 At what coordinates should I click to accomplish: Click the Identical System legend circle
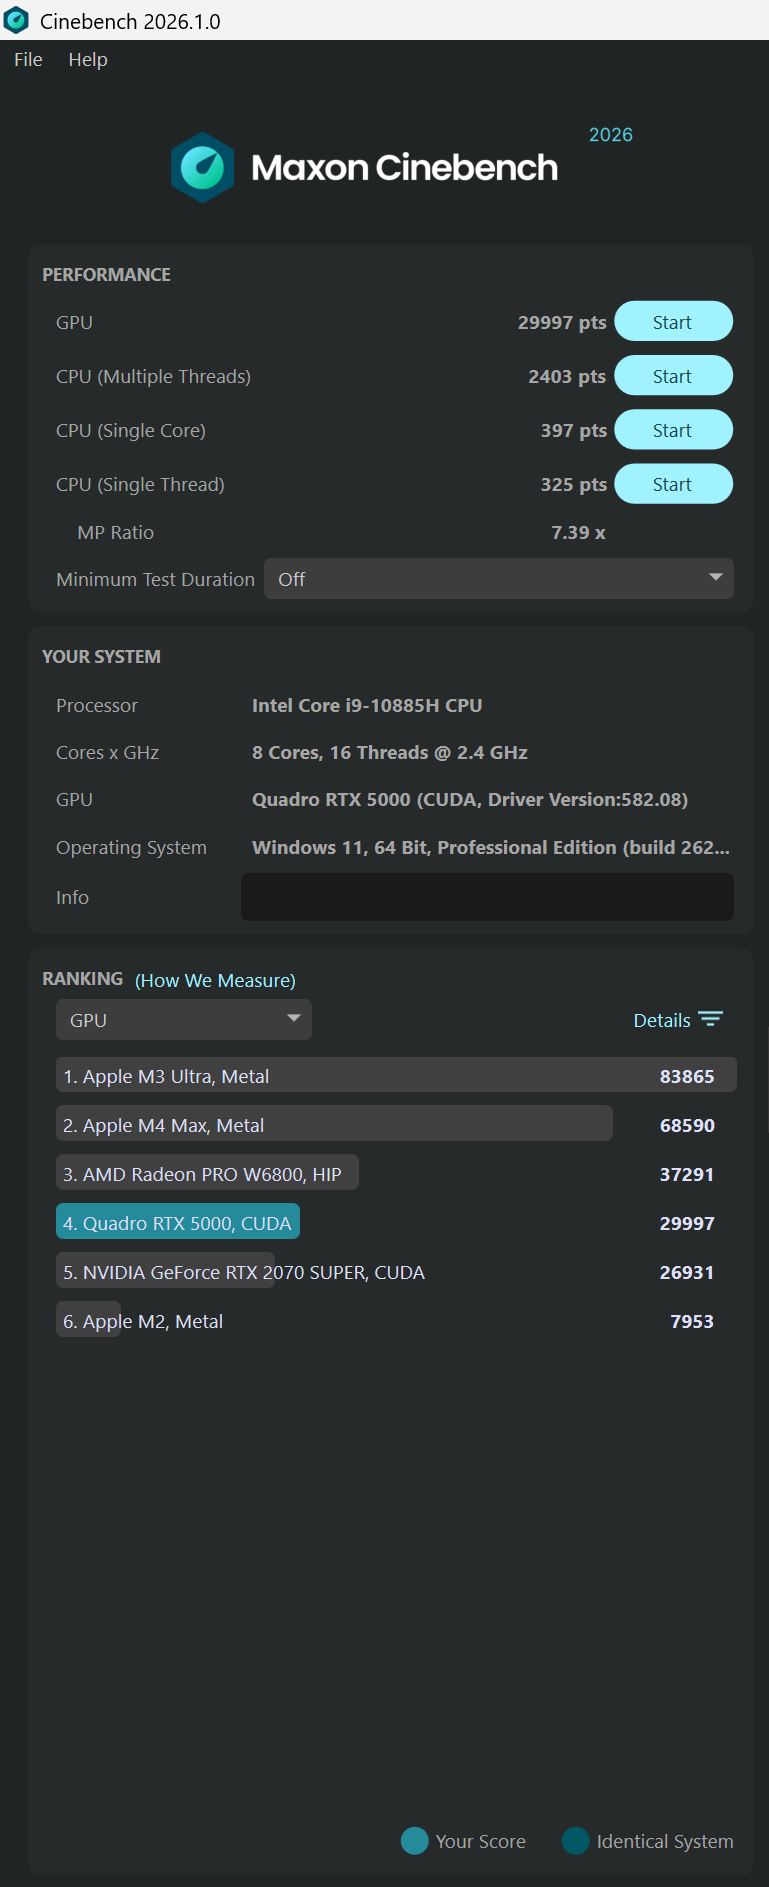tap(575, 1841)
